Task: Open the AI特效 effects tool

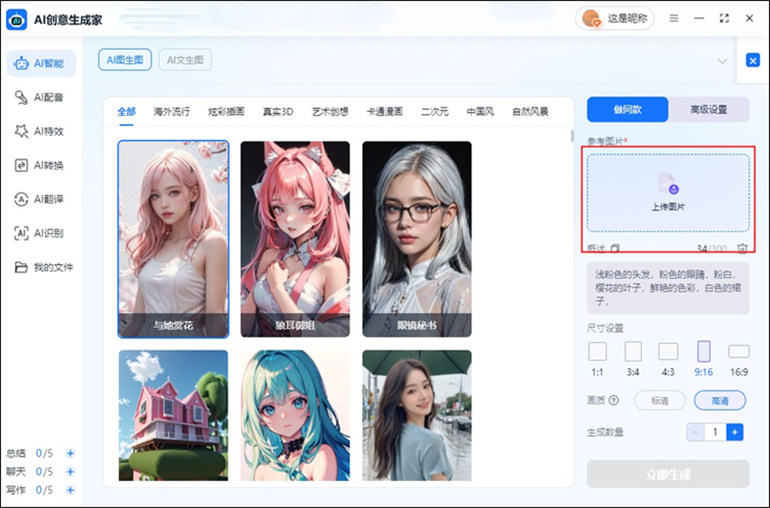Action: tap(41, 131)
